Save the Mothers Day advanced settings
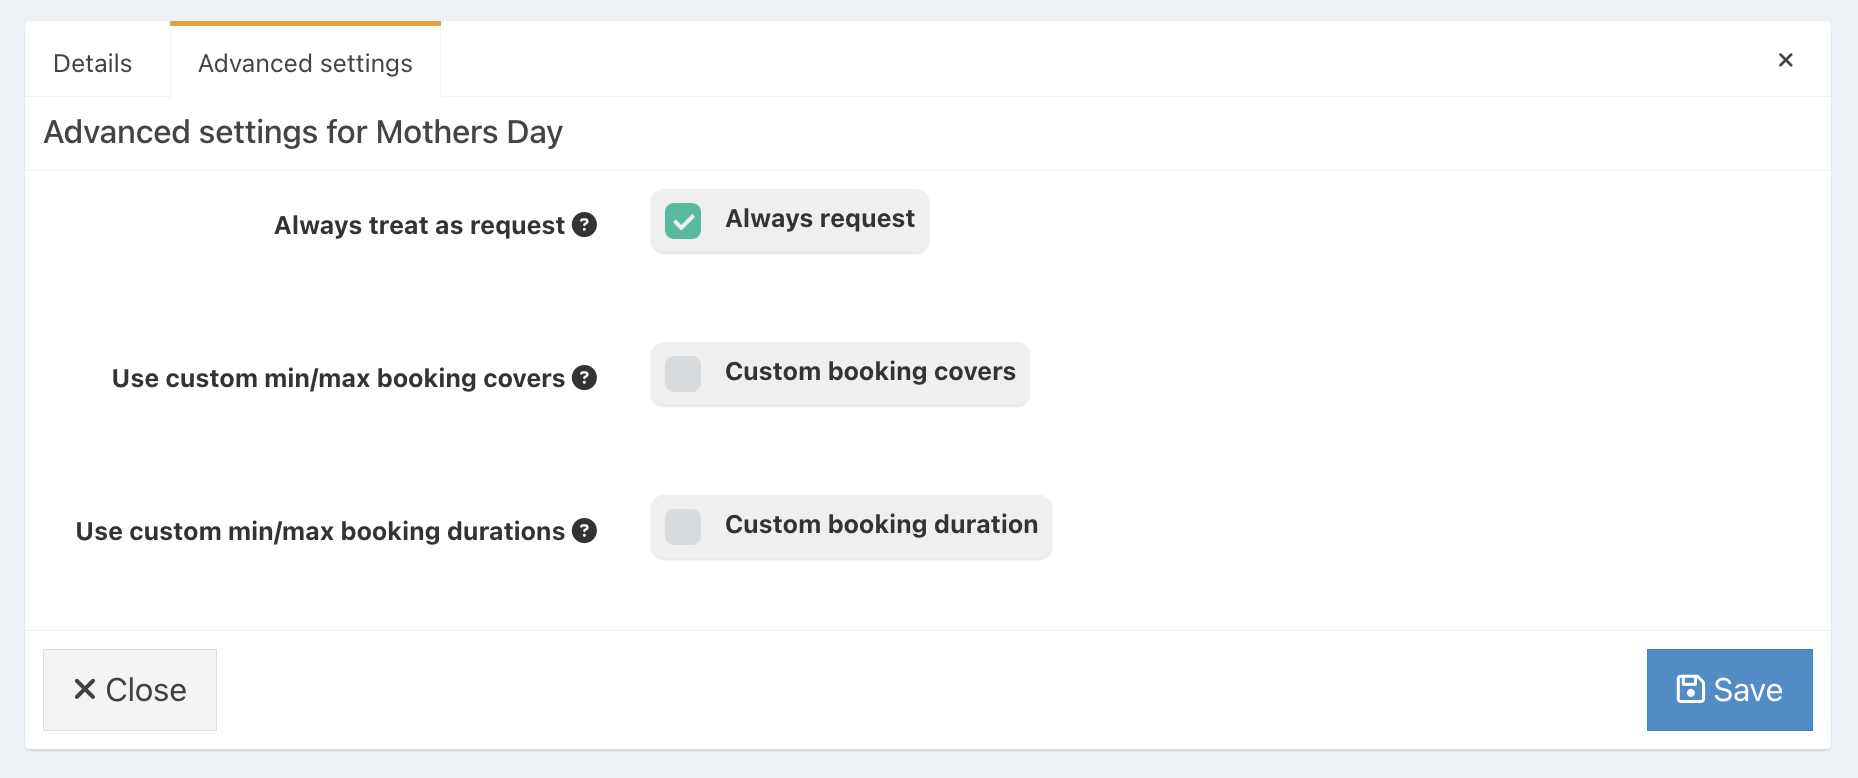The width and height of the screenshot is (1858, 778). coord(1729,689)
